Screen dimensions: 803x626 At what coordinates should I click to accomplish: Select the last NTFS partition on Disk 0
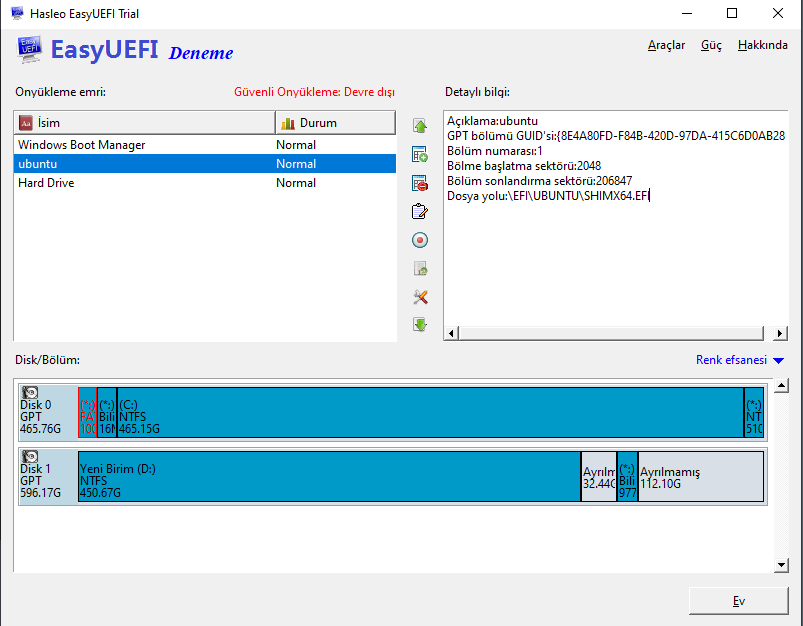[754, 412]
